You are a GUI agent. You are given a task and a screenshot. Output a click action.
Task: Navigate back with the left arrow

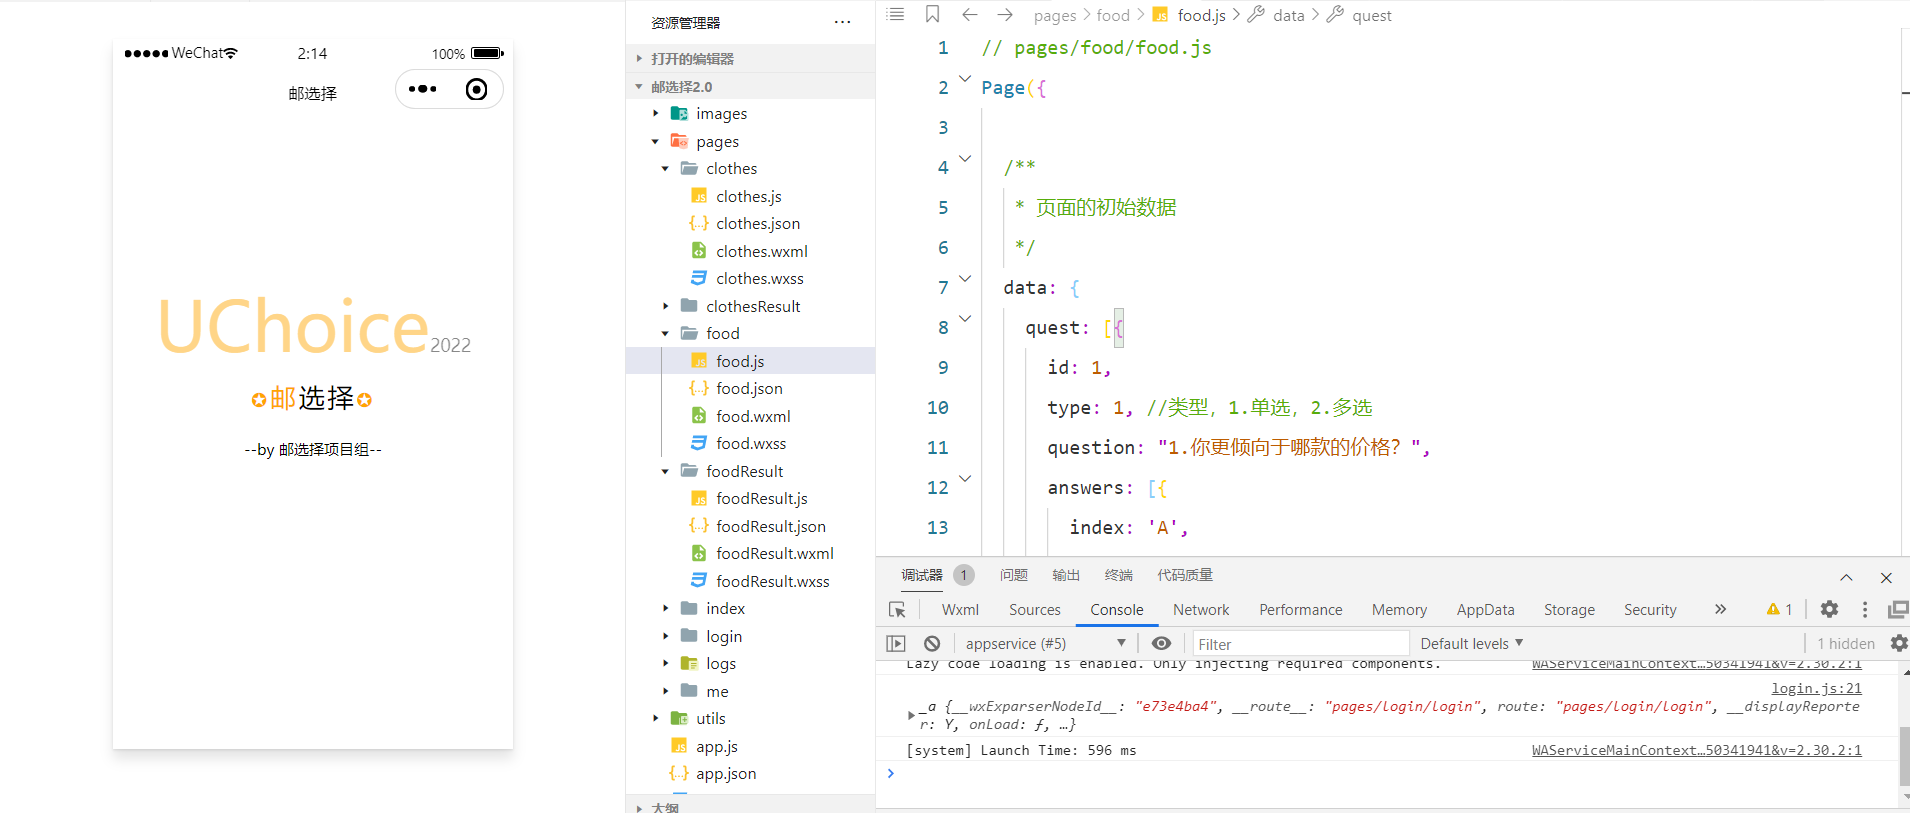pos(969,14)
